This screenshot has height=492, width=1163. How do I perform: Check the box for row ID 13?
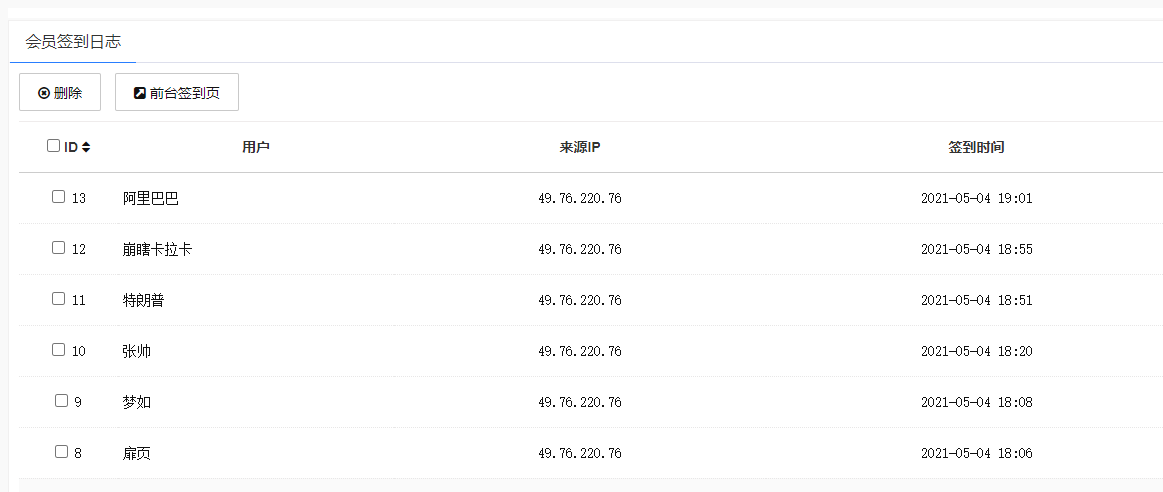58,197
